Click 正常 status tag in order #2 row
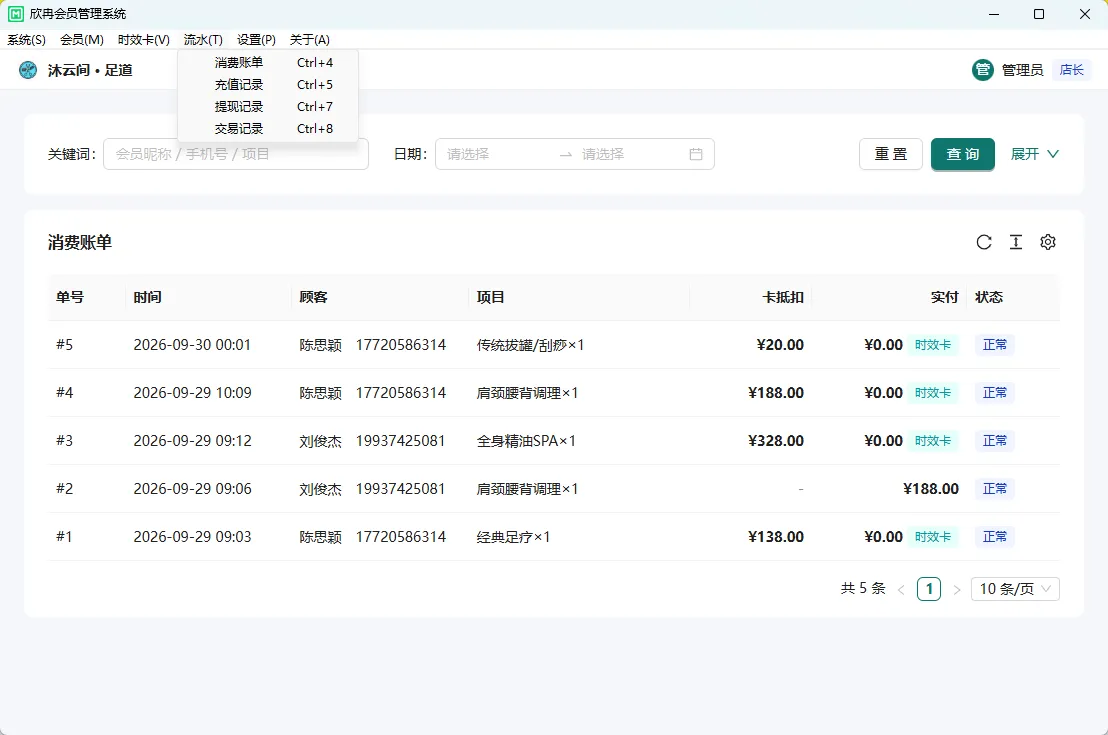 pyautogui.click(x=995, y=489)
